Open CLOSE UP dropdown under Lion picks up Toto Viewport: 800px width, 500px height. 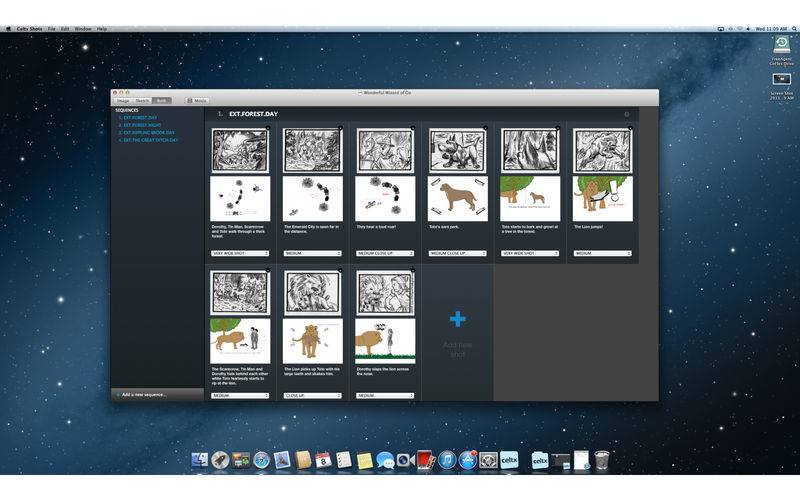click(x=312, y=396)
